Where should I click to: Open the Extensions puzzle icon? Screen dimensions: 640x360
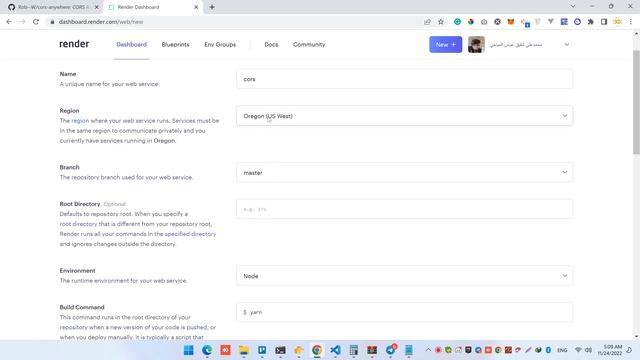click(591, 22)
